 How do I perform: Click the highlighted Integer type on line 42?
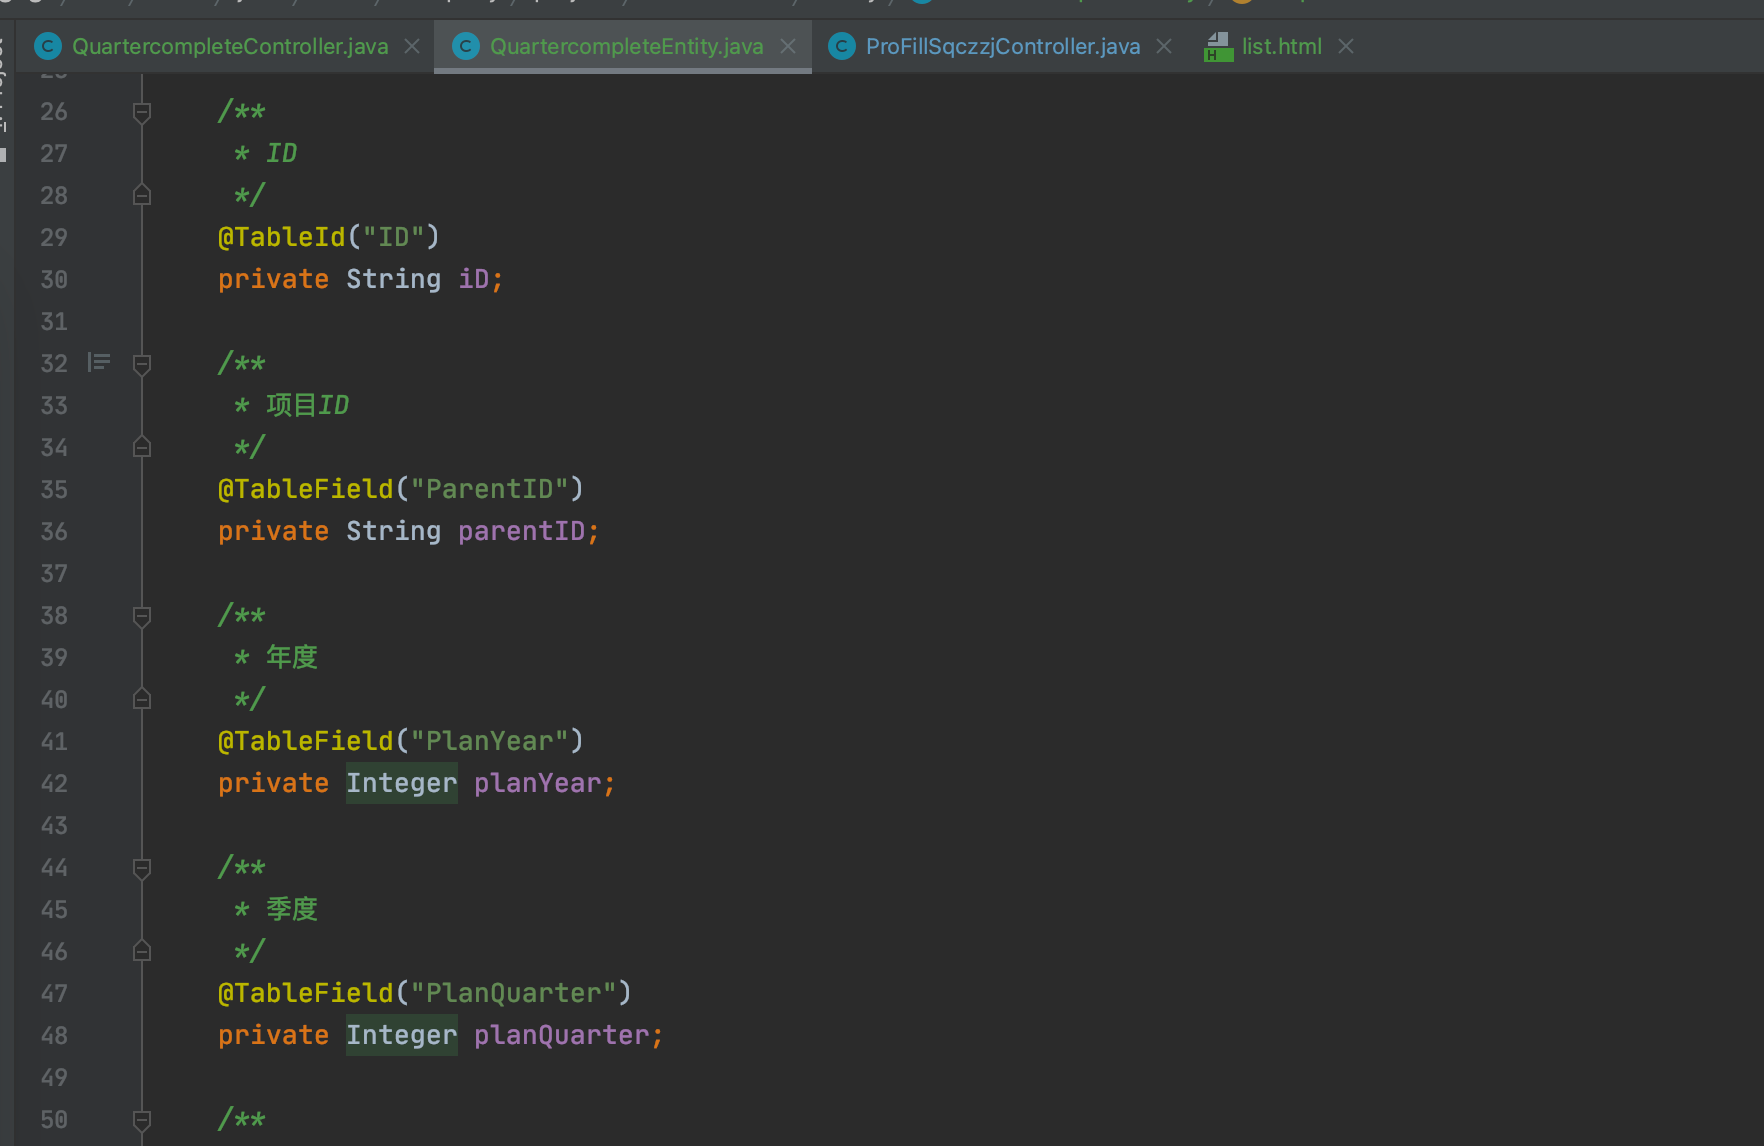point(401,783)
